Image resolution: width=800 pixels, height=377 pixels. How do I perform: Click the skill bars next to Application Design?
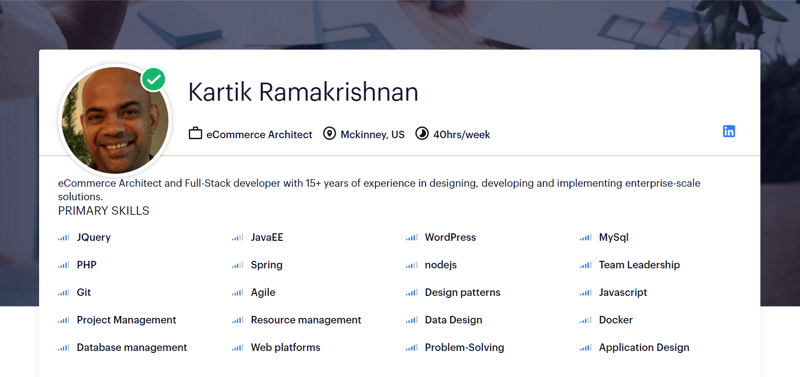[586, 348]
